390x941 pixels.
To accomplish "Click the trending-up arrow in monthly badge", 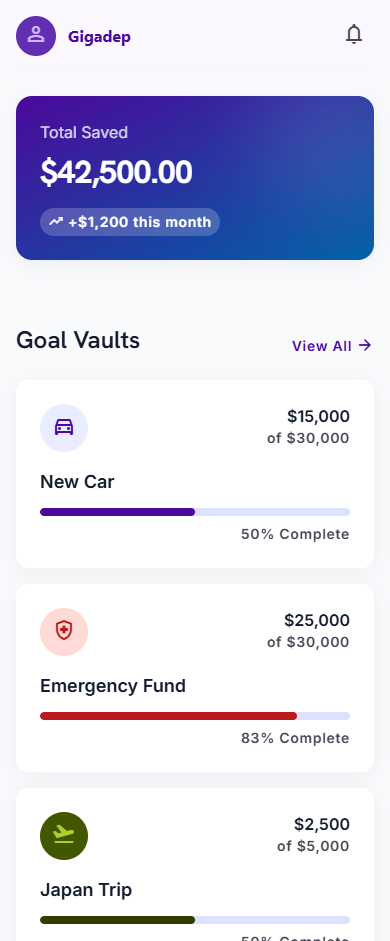I will pyautogui.click(x=56, y=222).
